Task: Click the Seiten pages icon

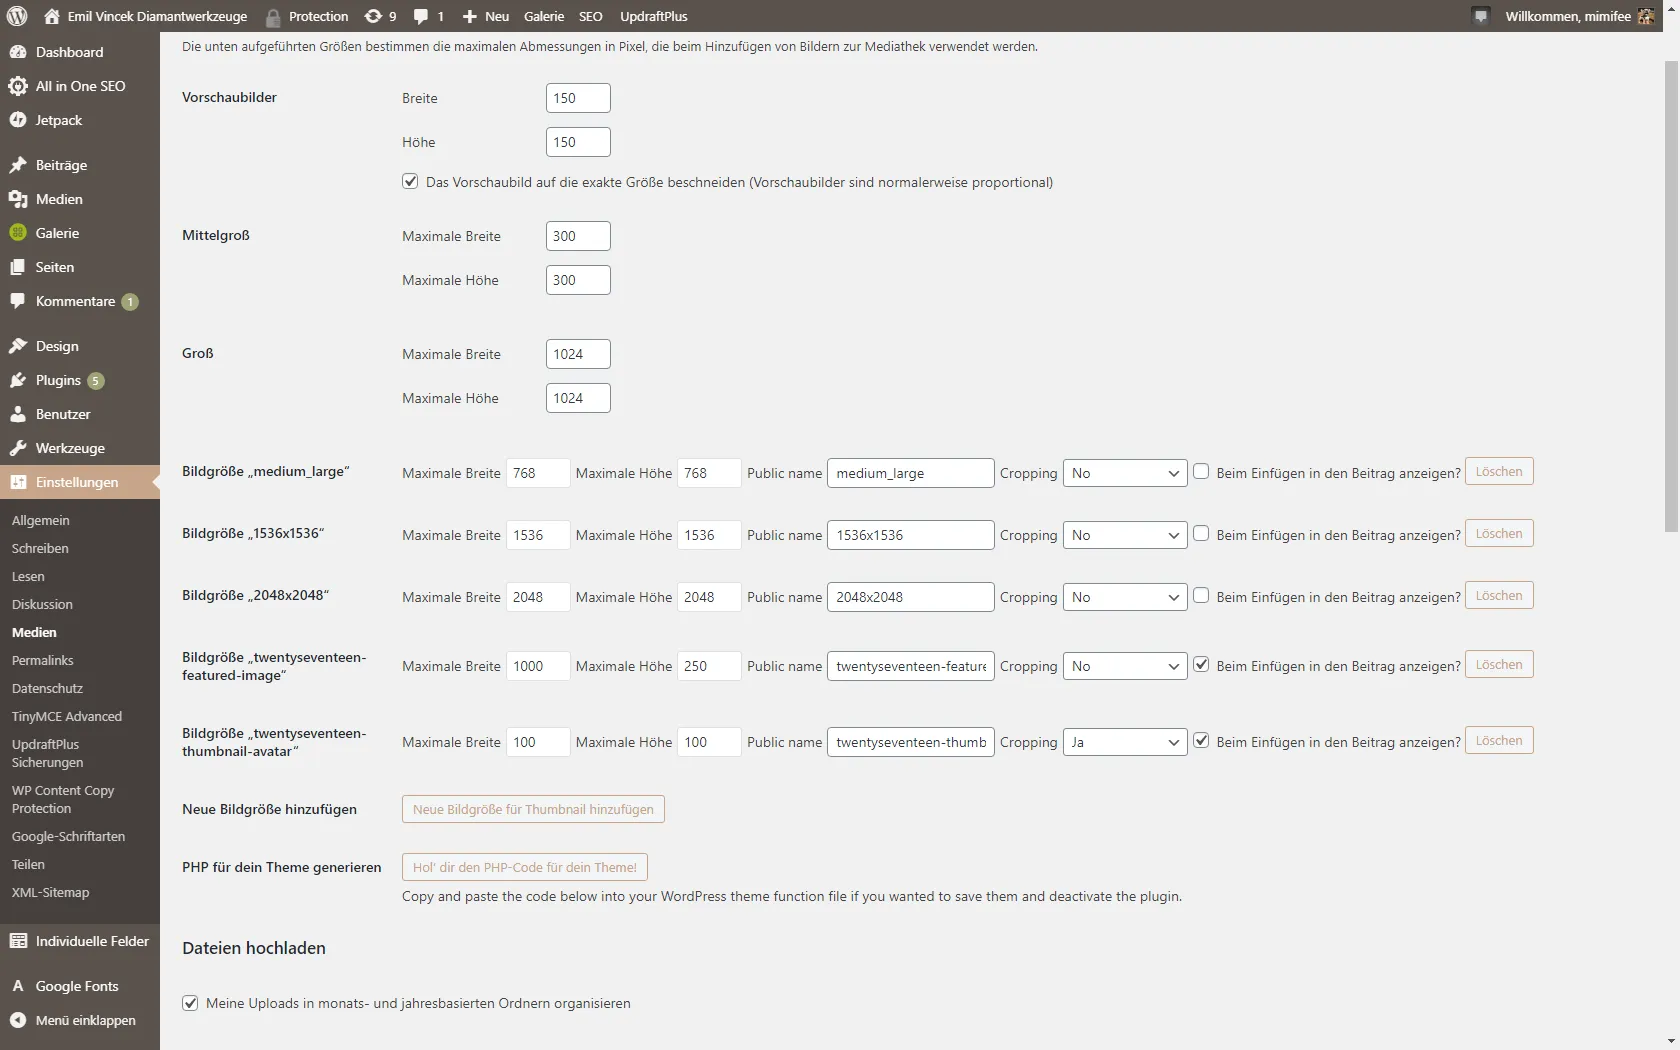Action: tap(18, 267)
